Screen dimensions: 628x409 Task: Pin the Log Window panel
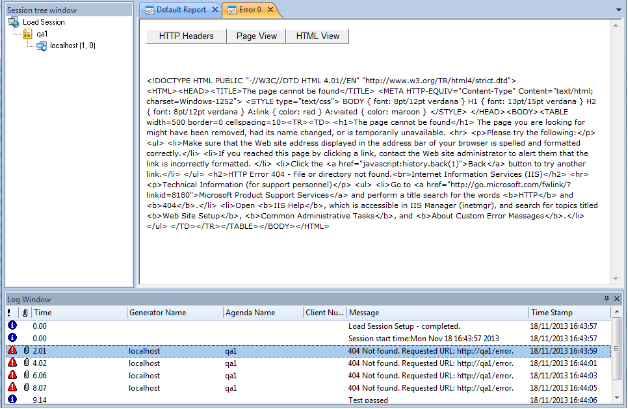(607, 299)
